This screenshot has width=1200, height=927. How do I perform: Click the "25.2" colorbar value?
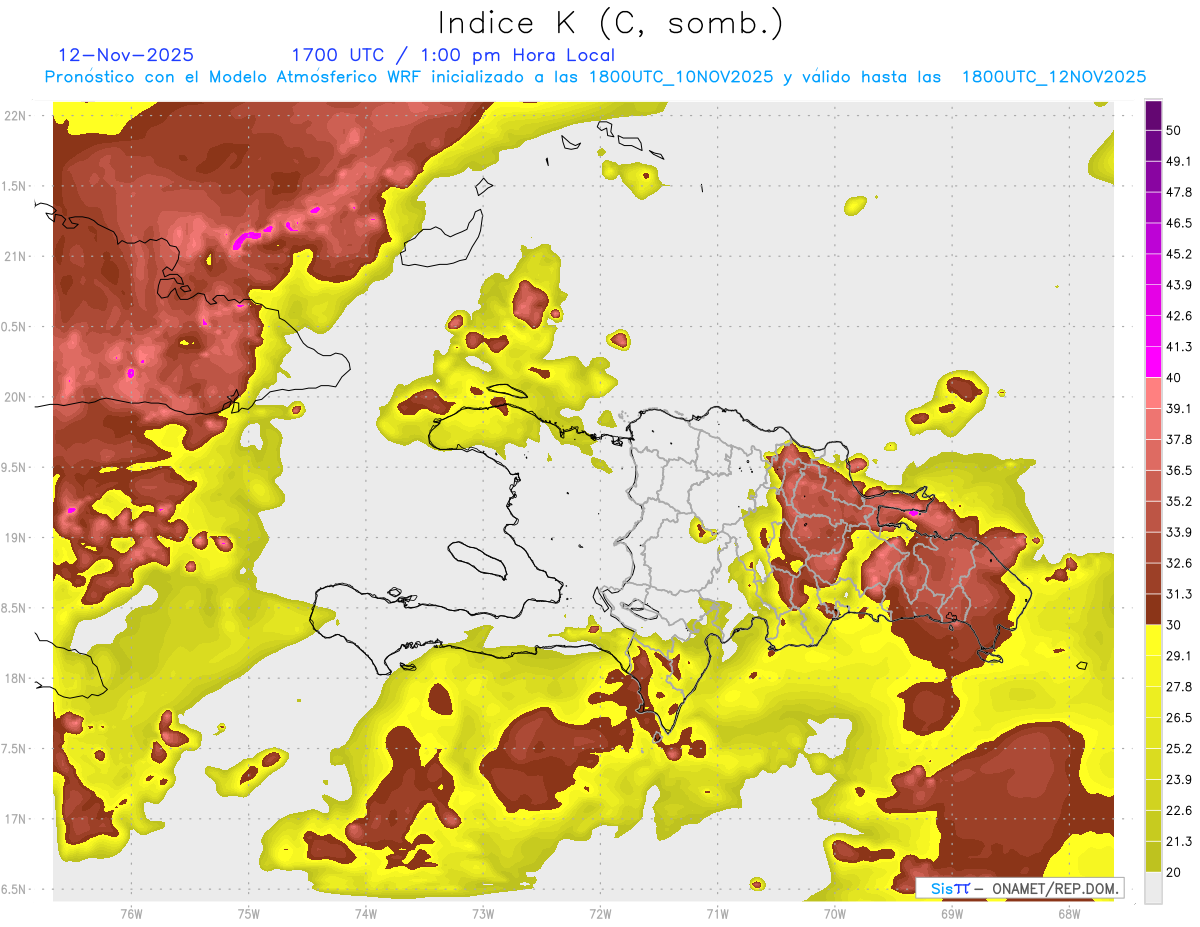[x=1179, y=749]
